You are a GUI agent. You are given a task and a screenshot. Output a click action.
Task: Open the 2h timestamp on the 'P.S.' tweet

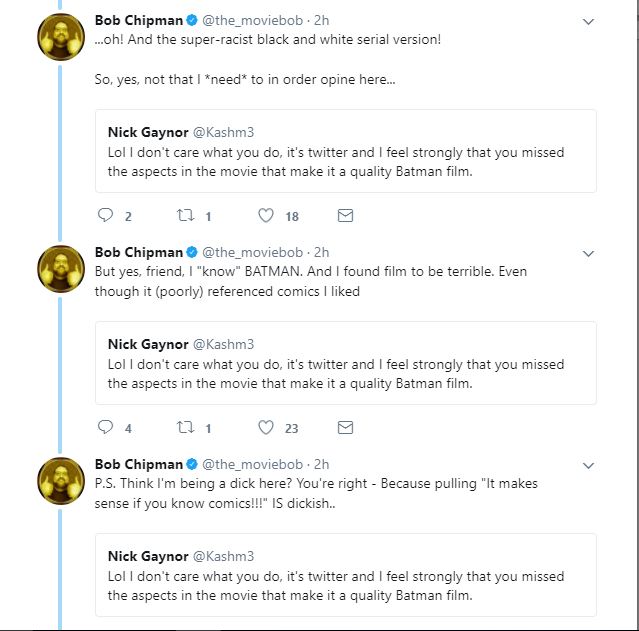click(x=321, y=464)
